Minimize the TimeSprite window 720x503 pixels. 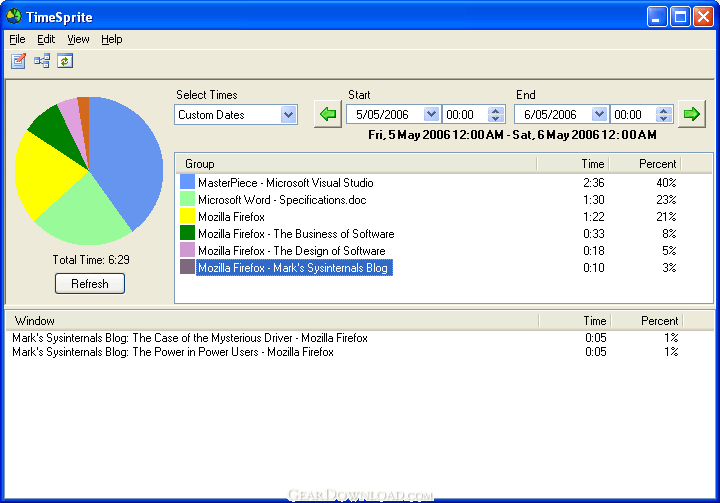(657, 17)
